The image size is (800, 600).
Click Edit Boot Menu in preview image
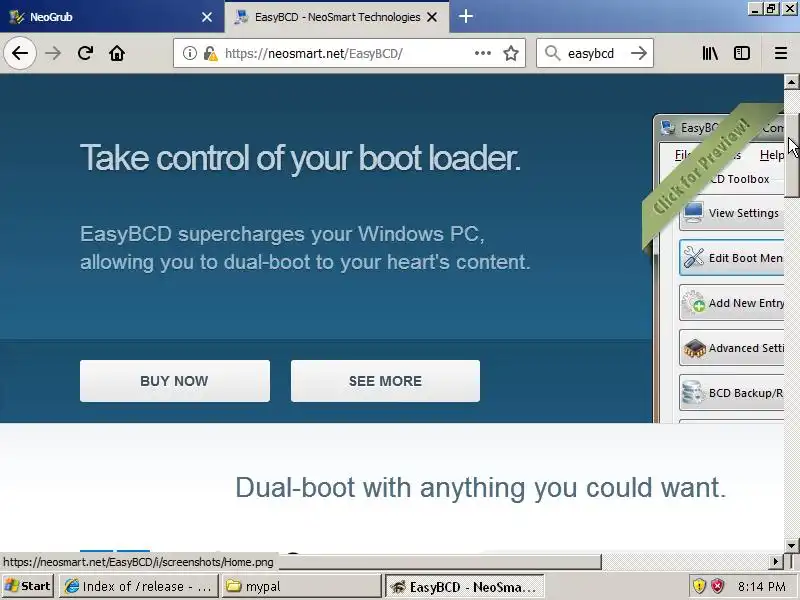pyautogui.click(x=732, y=258)
